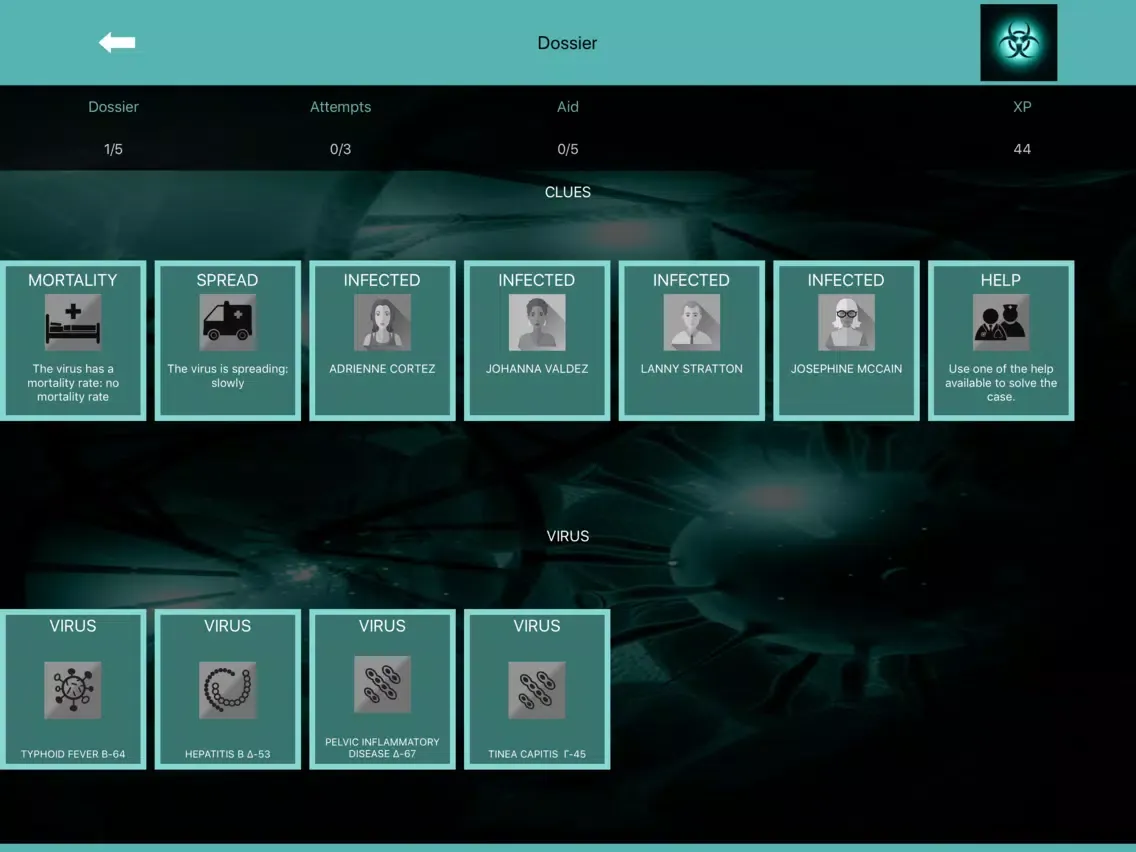Open the MORTALITY clue card heading
Image resolution: width=1136 pixels, height=852 pixels.
pos(72,280)
